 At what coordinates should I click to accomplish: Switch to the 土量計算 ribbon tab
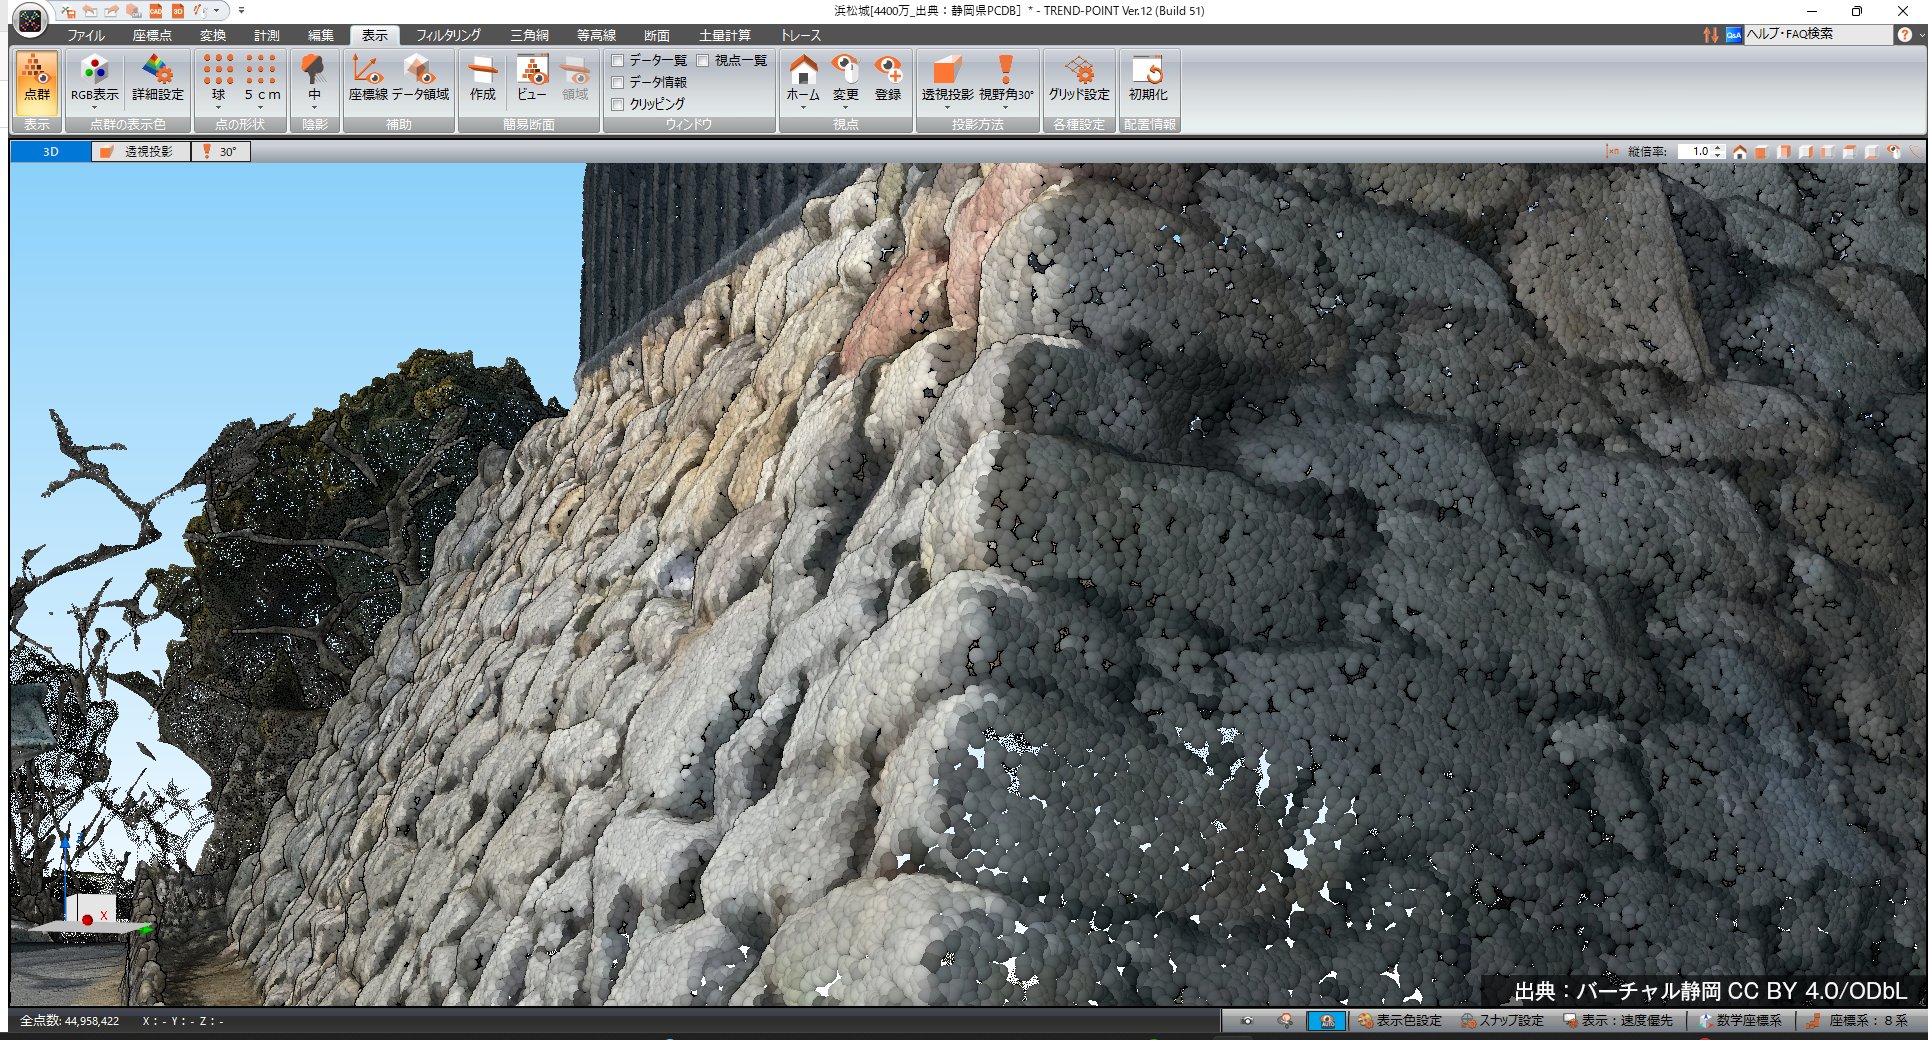pyautogui.click(x=724, y=35)
